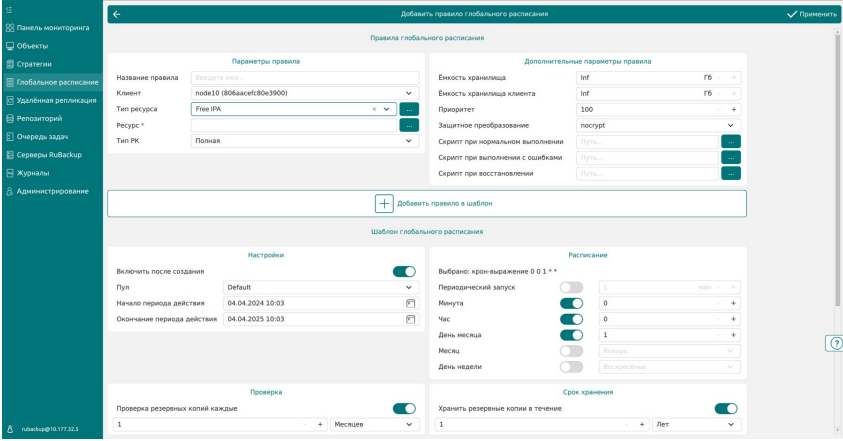This screenshot has width=843, height=441.
Task: Click Окончание периода действия date field
Action: click(x=321, y=319)
